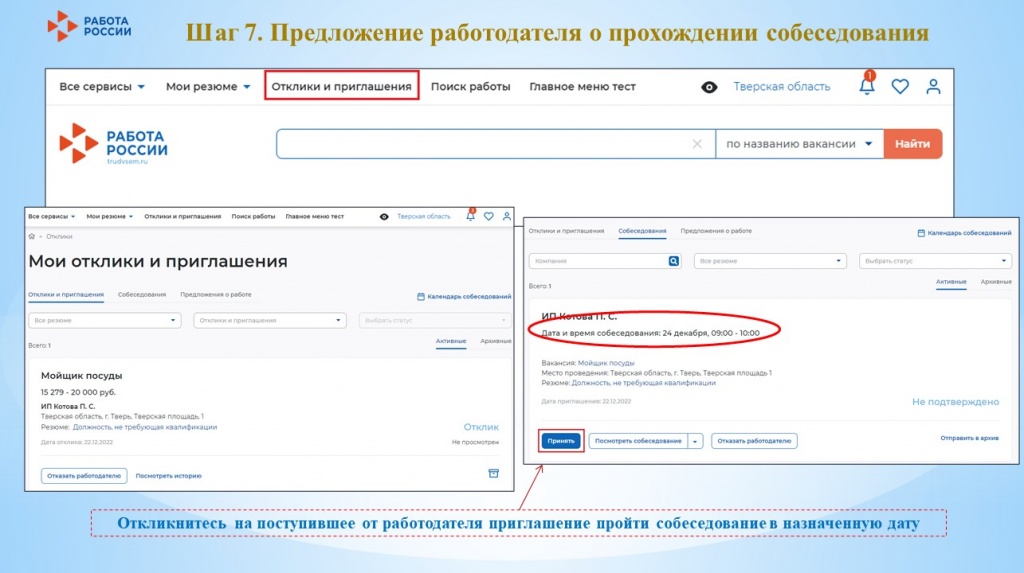
Task: Open user profile icon in the large top header
Action: (x=933, y=86)
